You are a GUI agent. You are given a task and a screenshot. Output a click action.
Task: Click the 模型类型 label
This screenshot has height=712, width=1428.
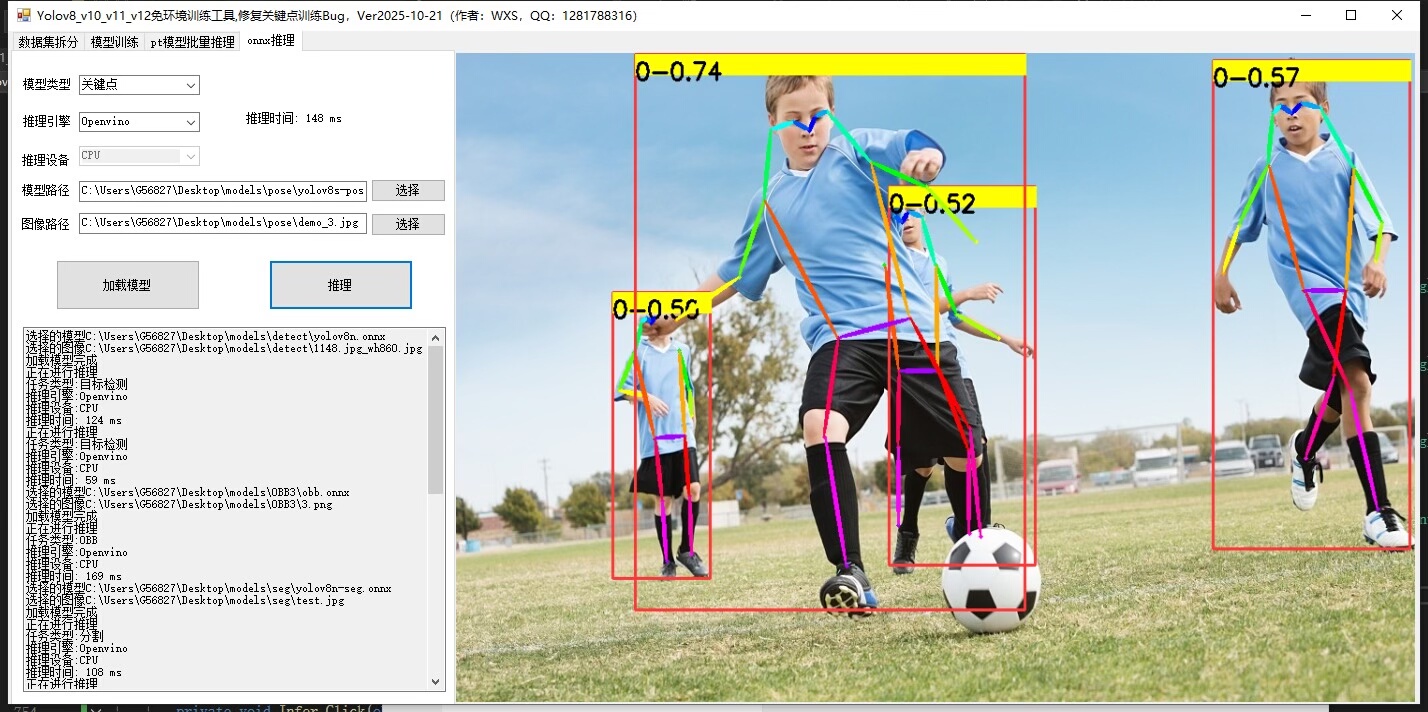click(47, 85)
